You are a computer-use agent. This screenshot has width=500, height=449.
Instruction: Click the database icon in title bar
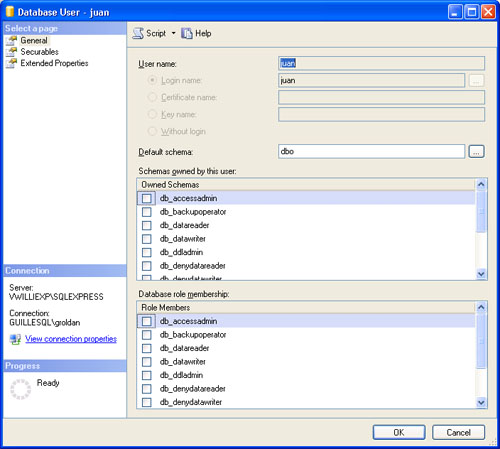point(10,12)
